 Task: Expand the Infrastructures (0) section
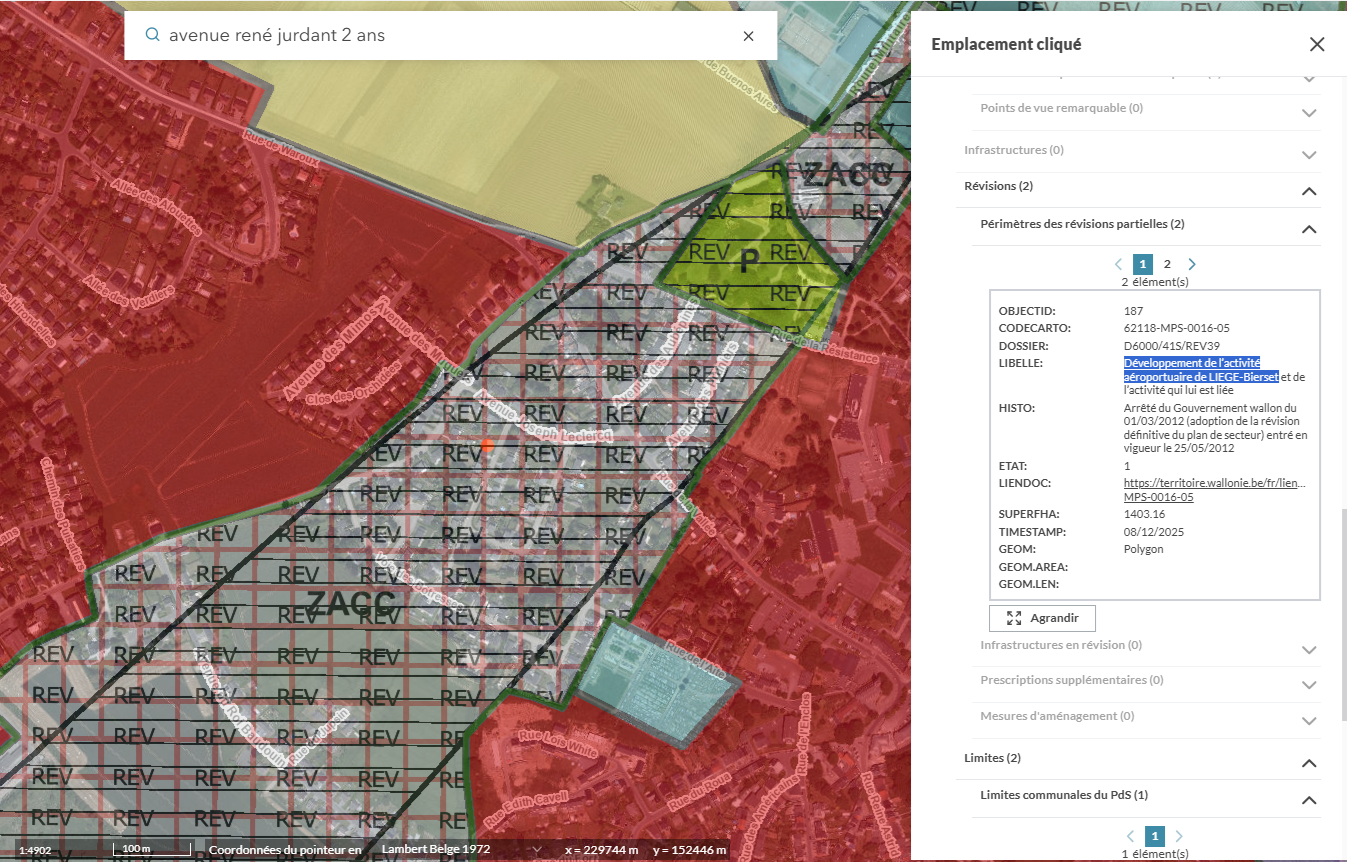(x=1308, y=155)
